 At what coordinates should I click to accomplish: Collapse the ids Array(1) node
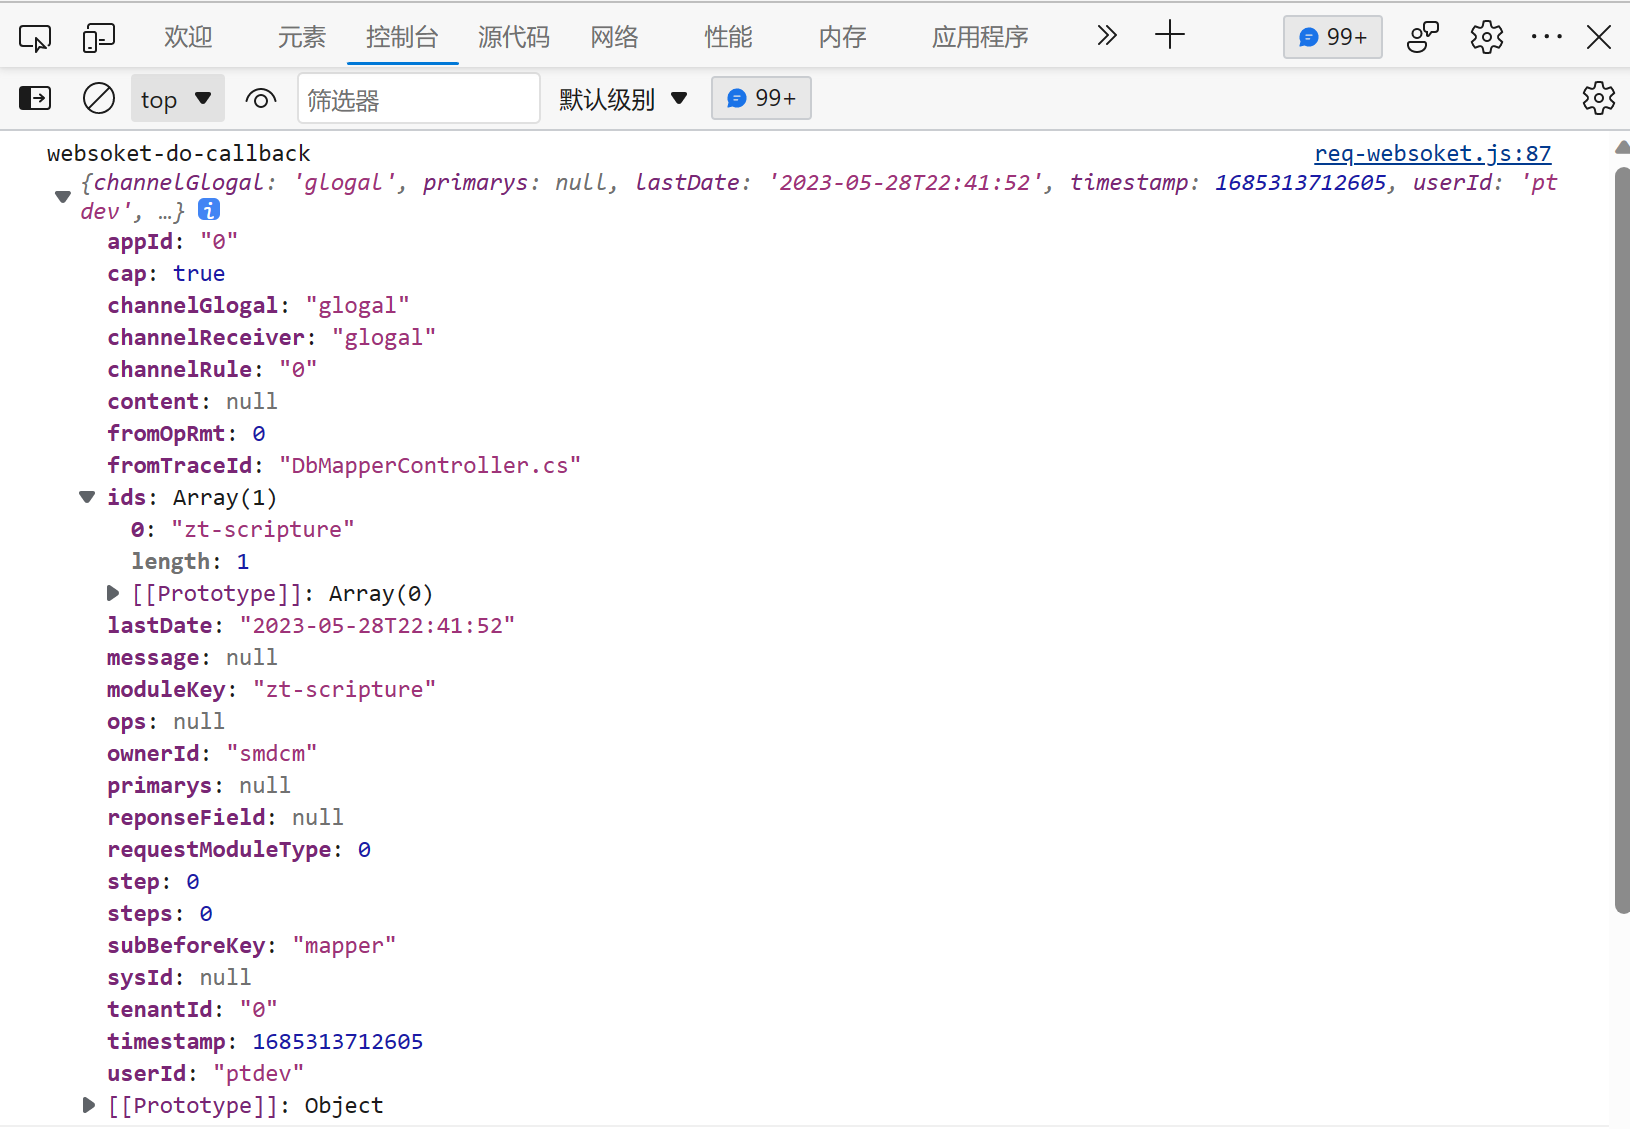tap(87, 497)
